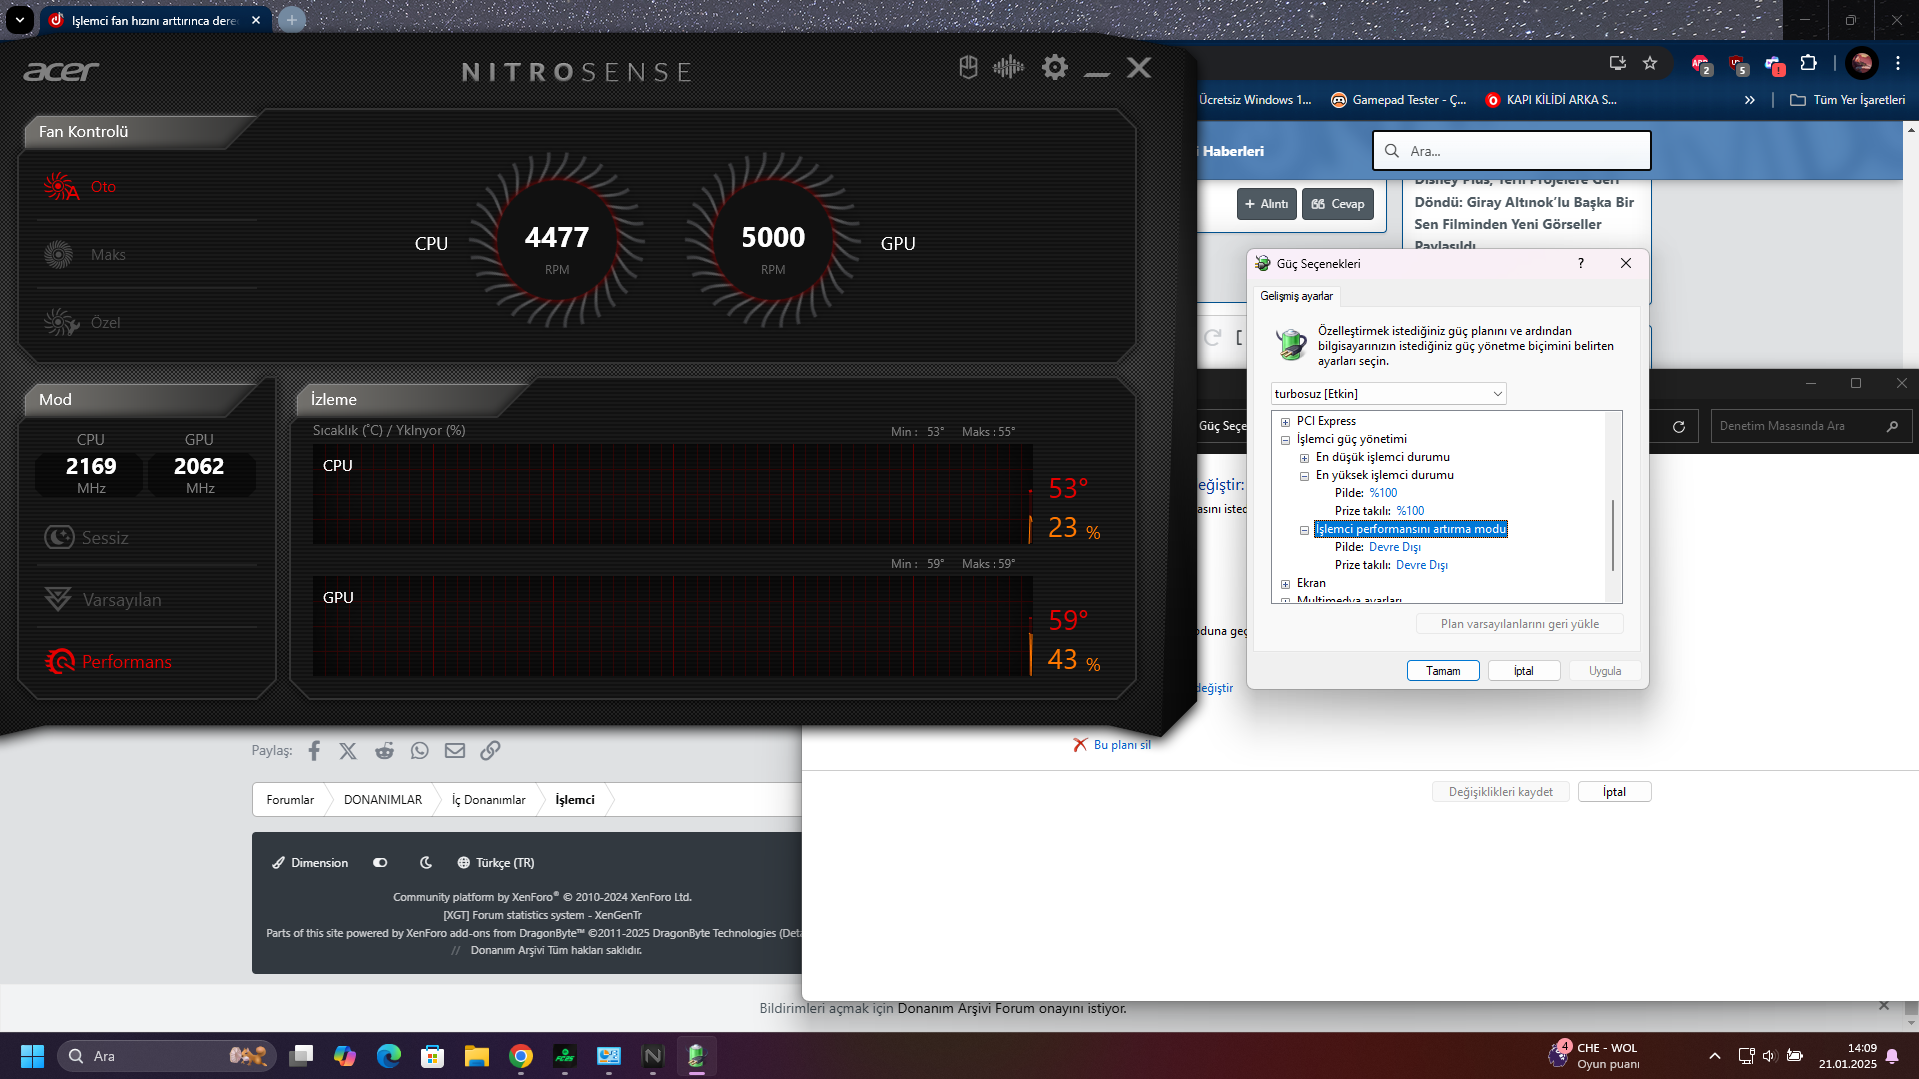Show hidden system tray icons
This screenshot has height=1079, width=1919.
(1715, 1056)
